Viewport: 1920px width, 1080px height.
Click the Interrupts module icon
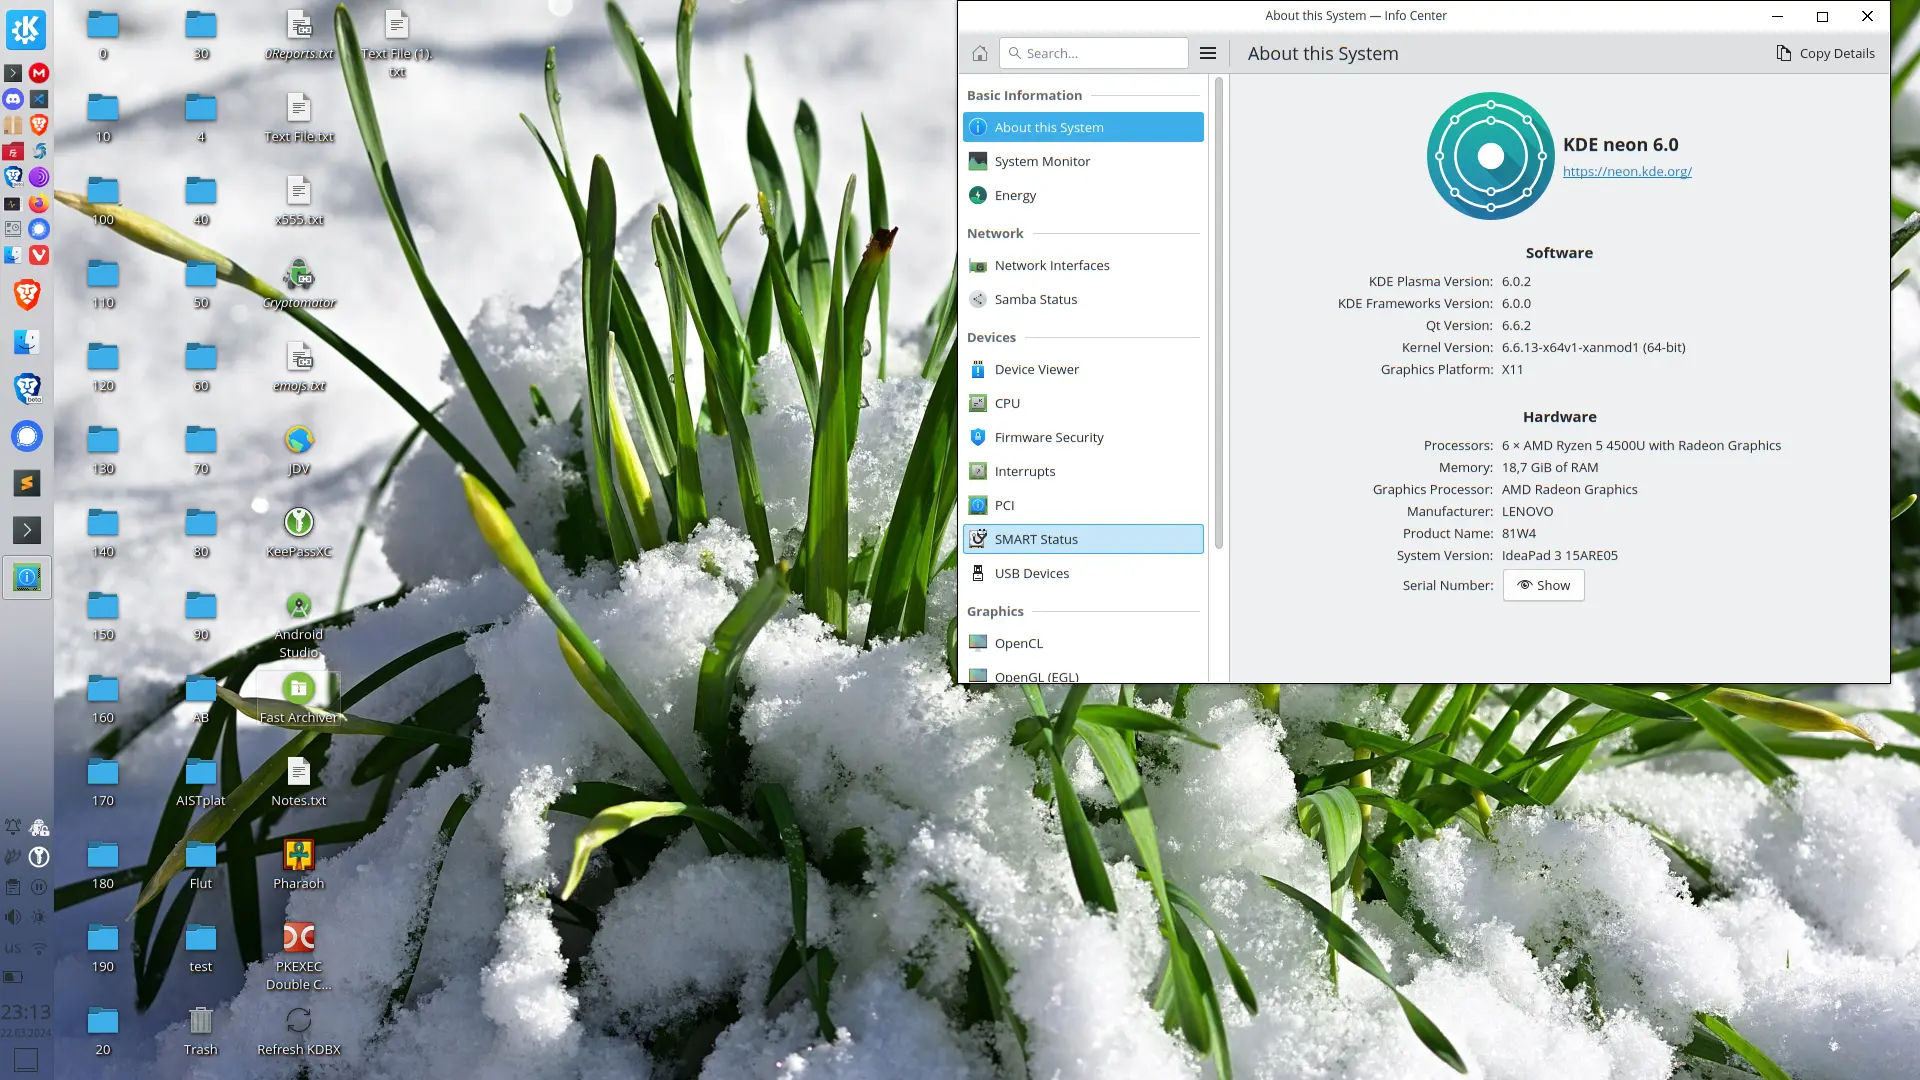click(x=978, y=471)
